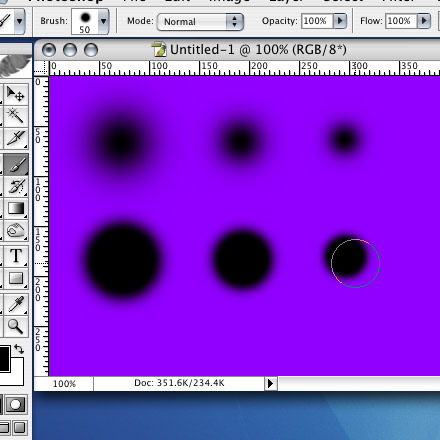This screenshot has width=440, height=440.
Task: Click the Doc: 351.6K/234.4K status text
Action: [179, 383]
